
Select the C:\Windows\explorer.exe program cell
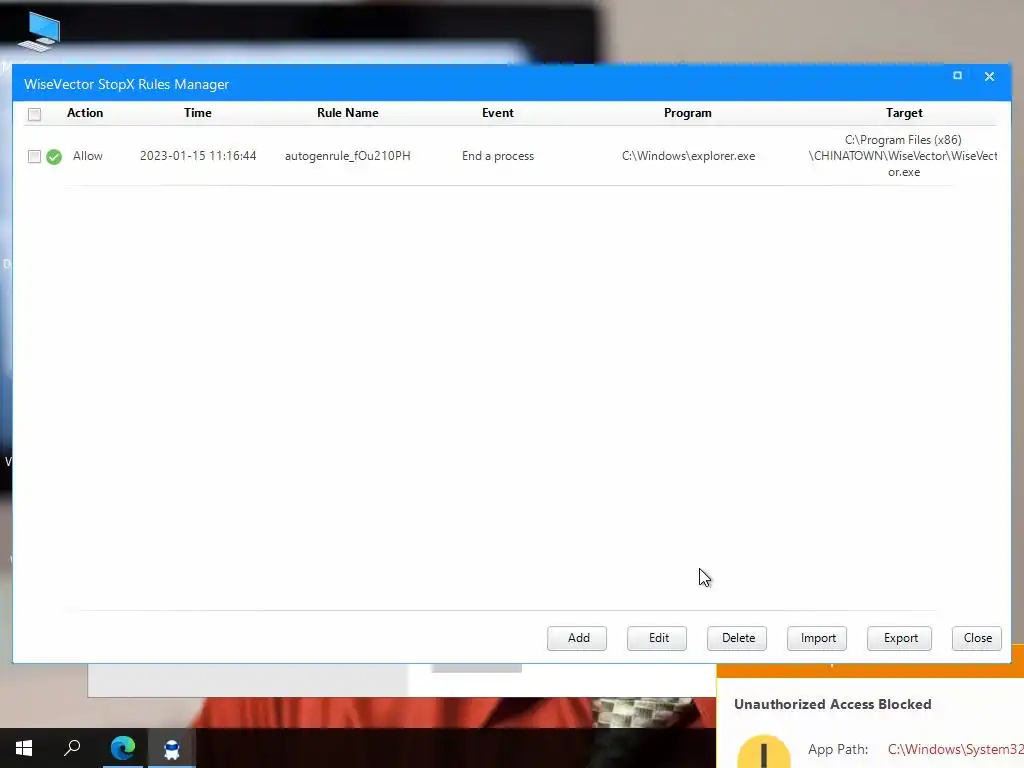[688, 156]
